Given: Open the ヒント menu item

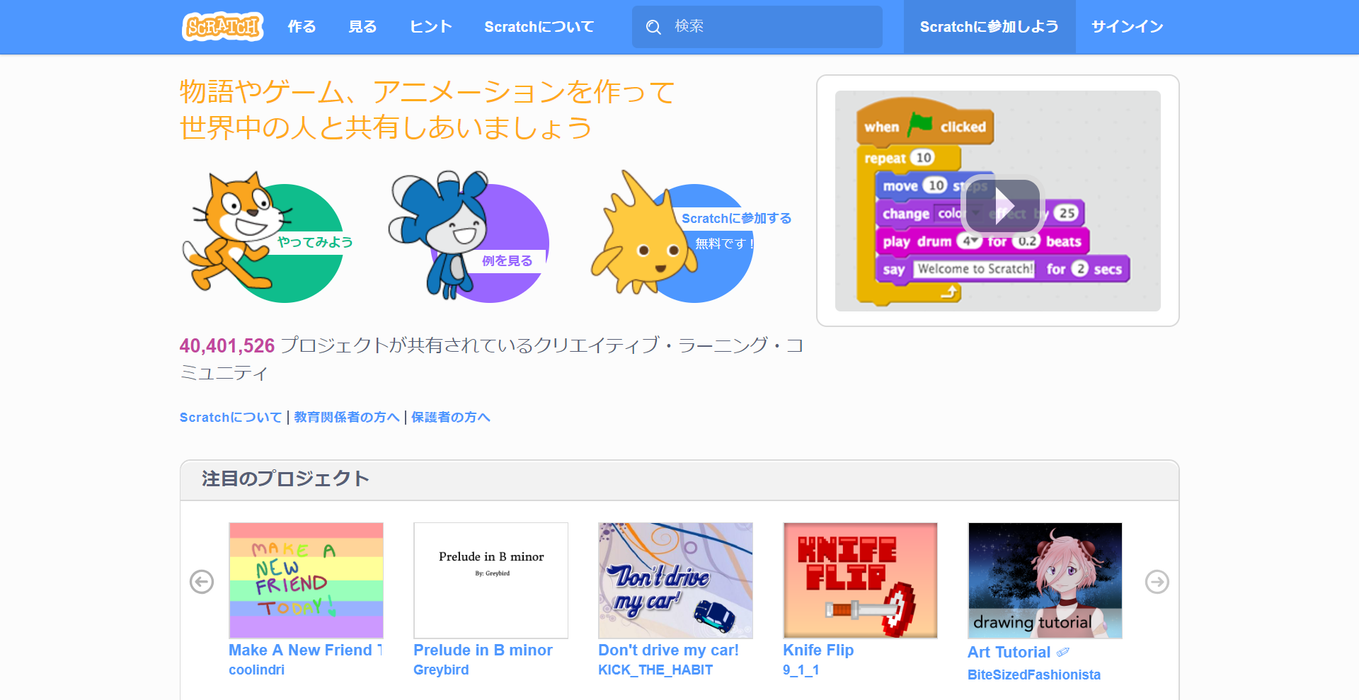Looking at the screenshot, I should (431, 27).
